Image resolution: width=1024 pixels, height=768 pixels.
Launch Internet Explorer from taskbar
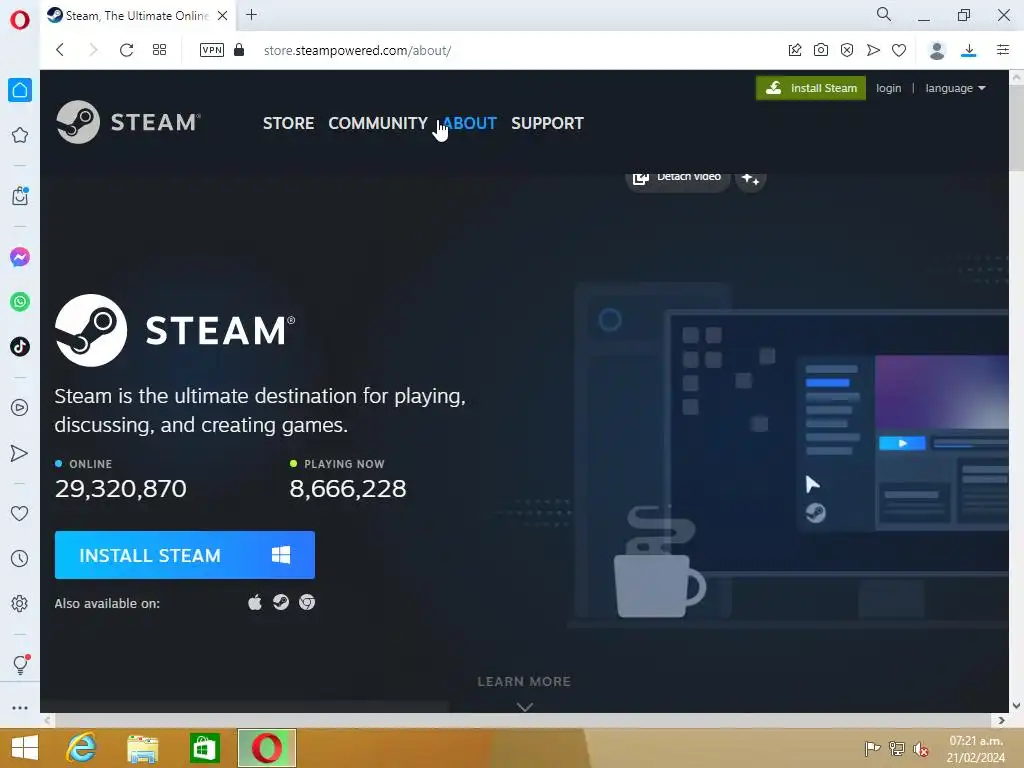click(81, 748)
